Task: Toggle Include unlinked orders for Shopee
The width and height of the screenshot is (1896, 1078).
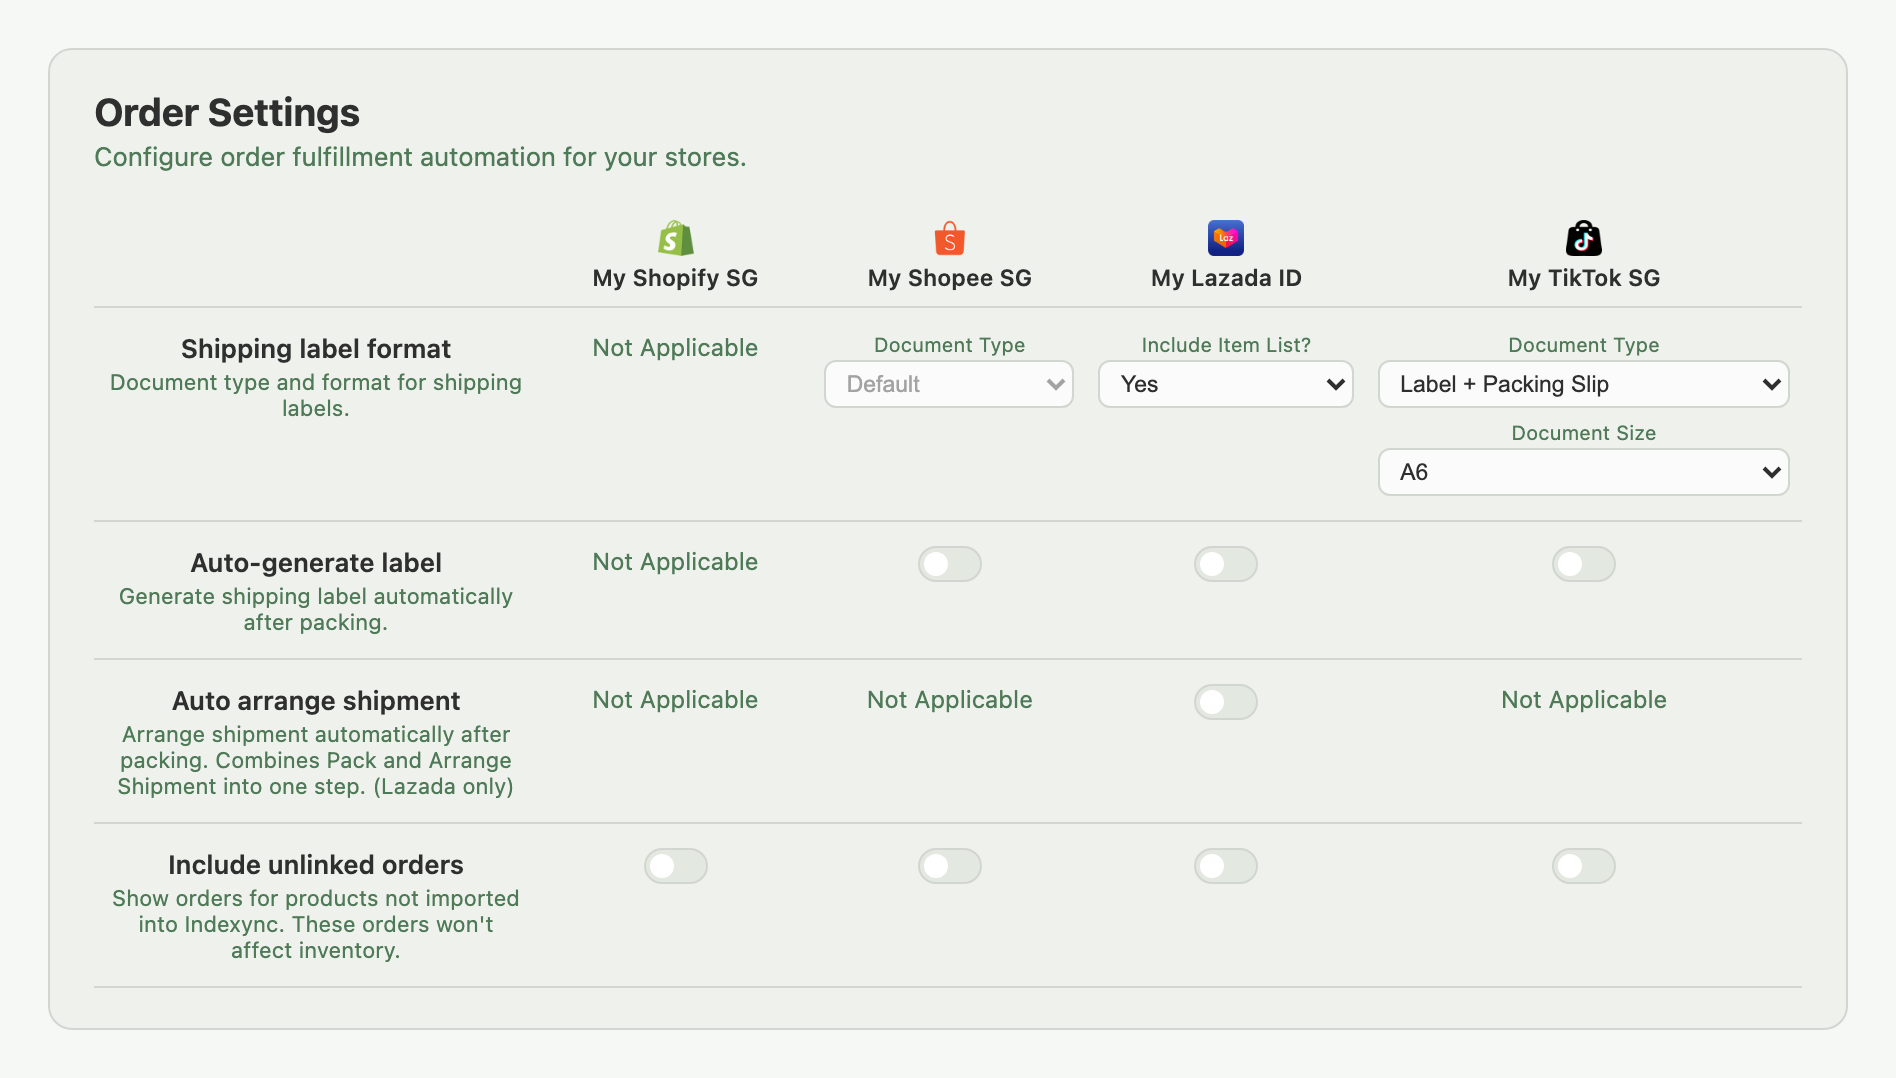Action: [949, 866]
